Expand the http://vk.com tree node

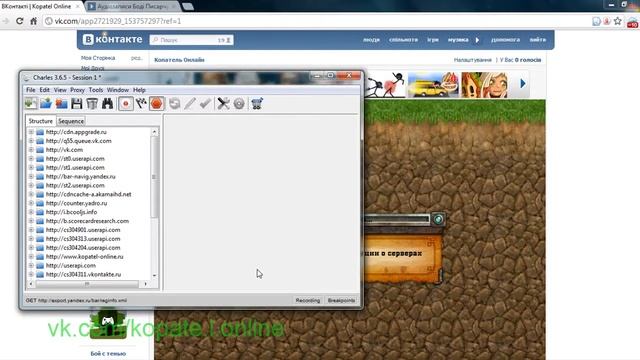click(x=31, y=150)
